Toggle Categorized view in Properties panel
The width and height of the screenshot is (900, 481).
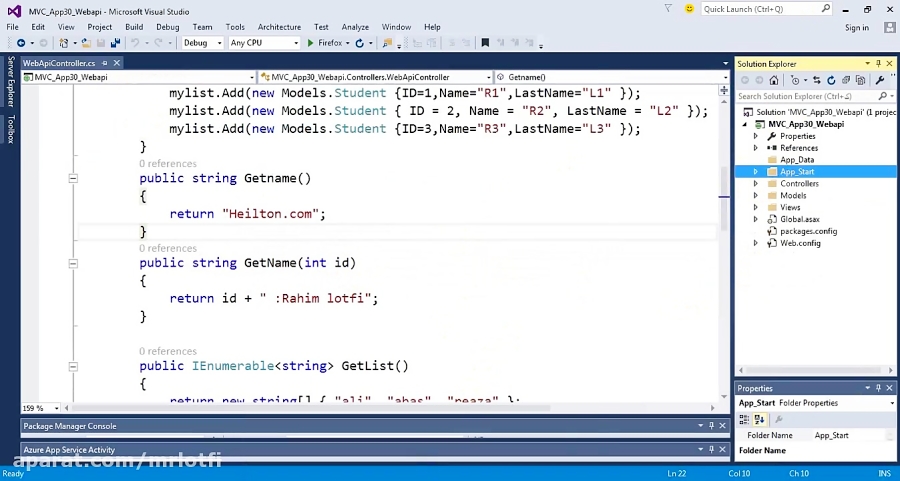click(x=746, y=419)
